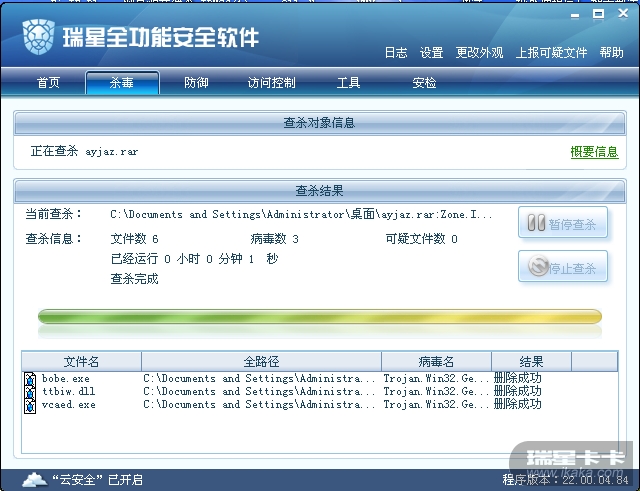Close the Rising security window

coord(623,13)
